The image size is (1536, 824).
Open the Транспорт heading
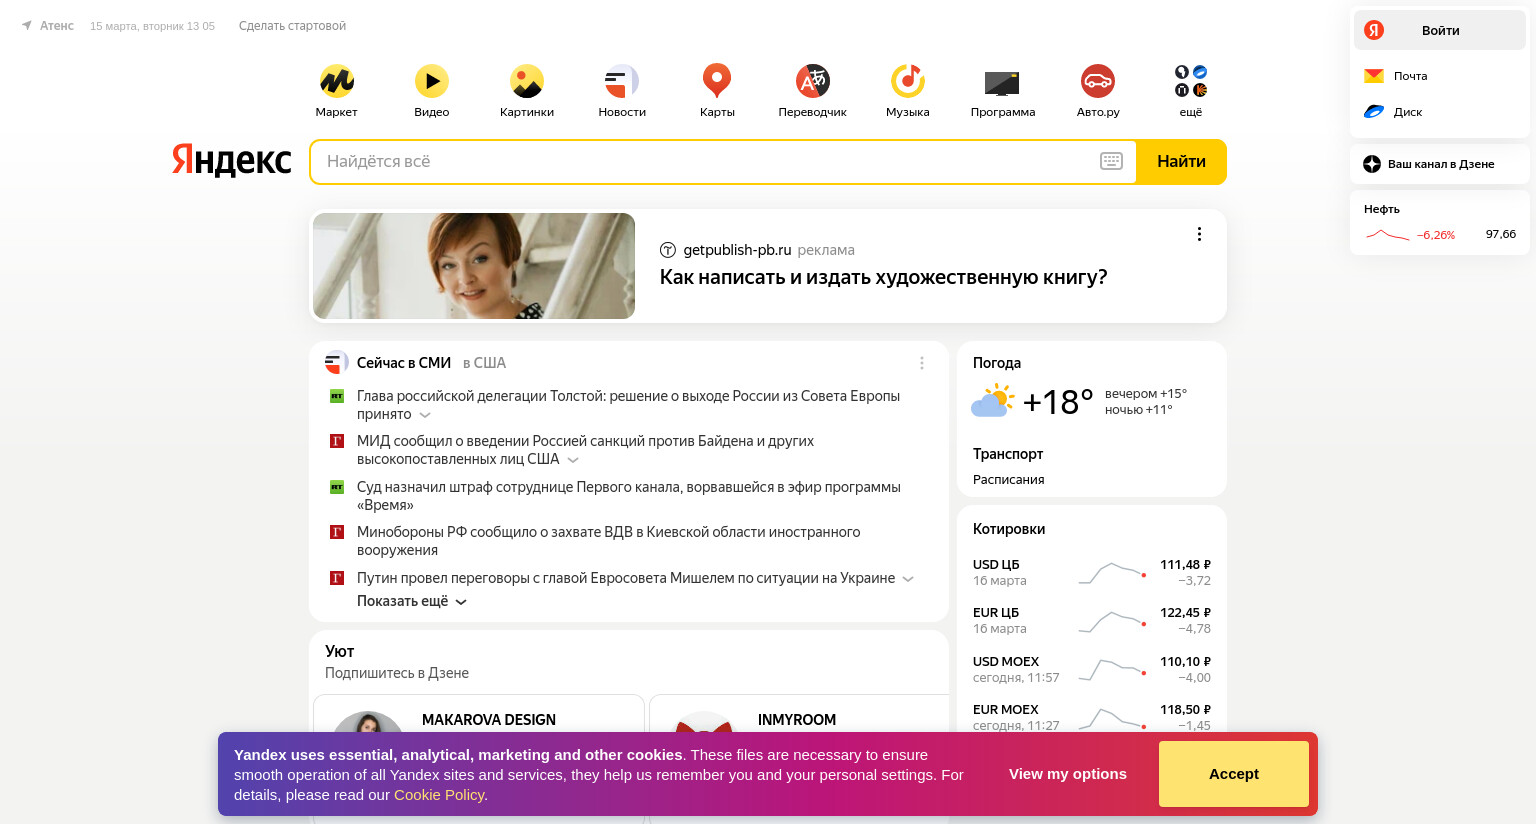tap(1008, 454)
